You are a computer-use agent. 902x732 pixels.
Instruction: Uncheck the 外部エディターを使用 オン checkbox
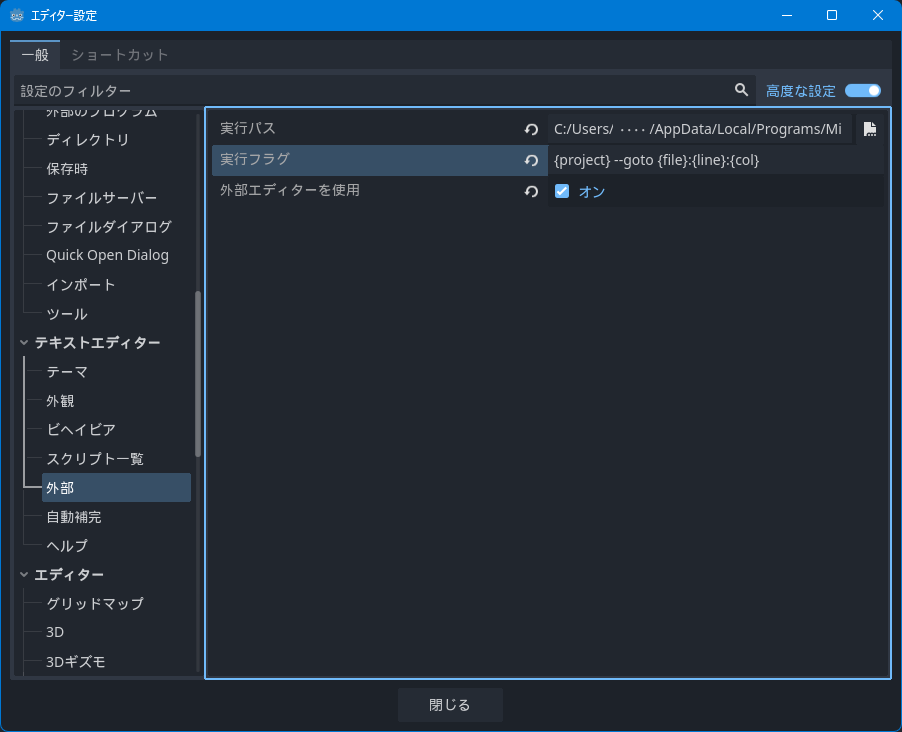(561, 191)
